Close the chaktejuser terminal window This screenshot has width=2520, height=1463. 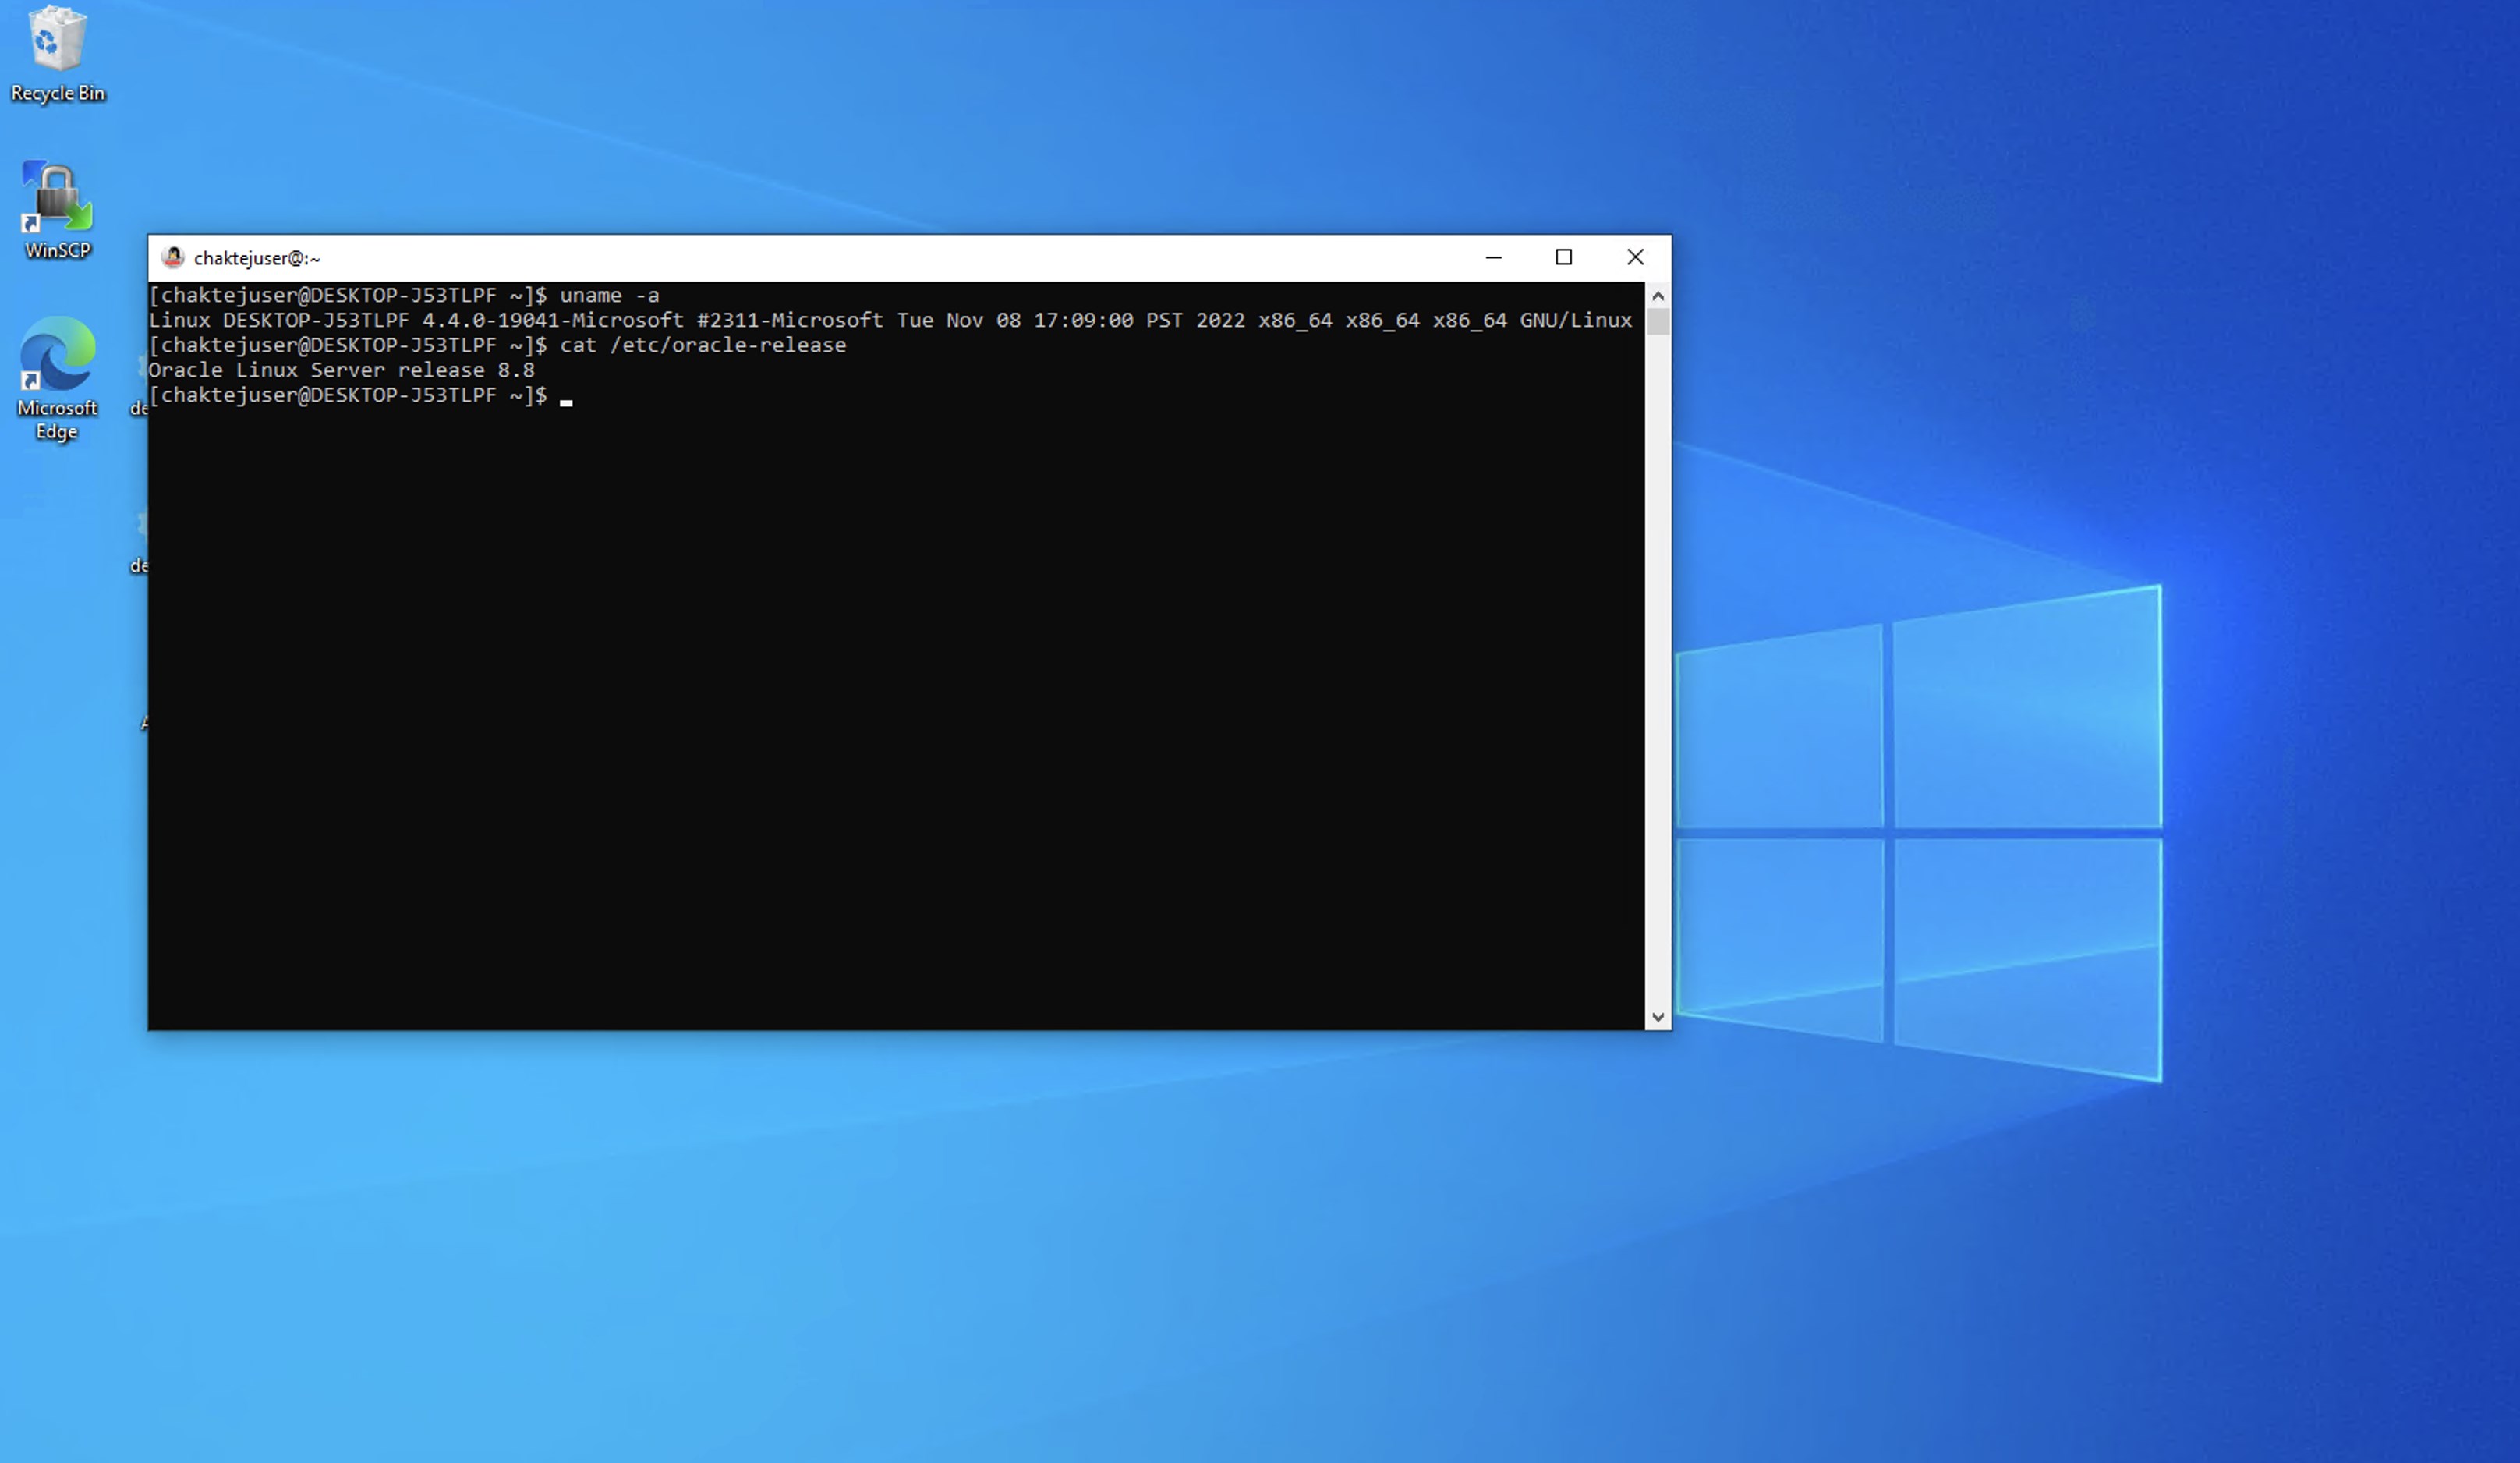tap(1635, 258)
